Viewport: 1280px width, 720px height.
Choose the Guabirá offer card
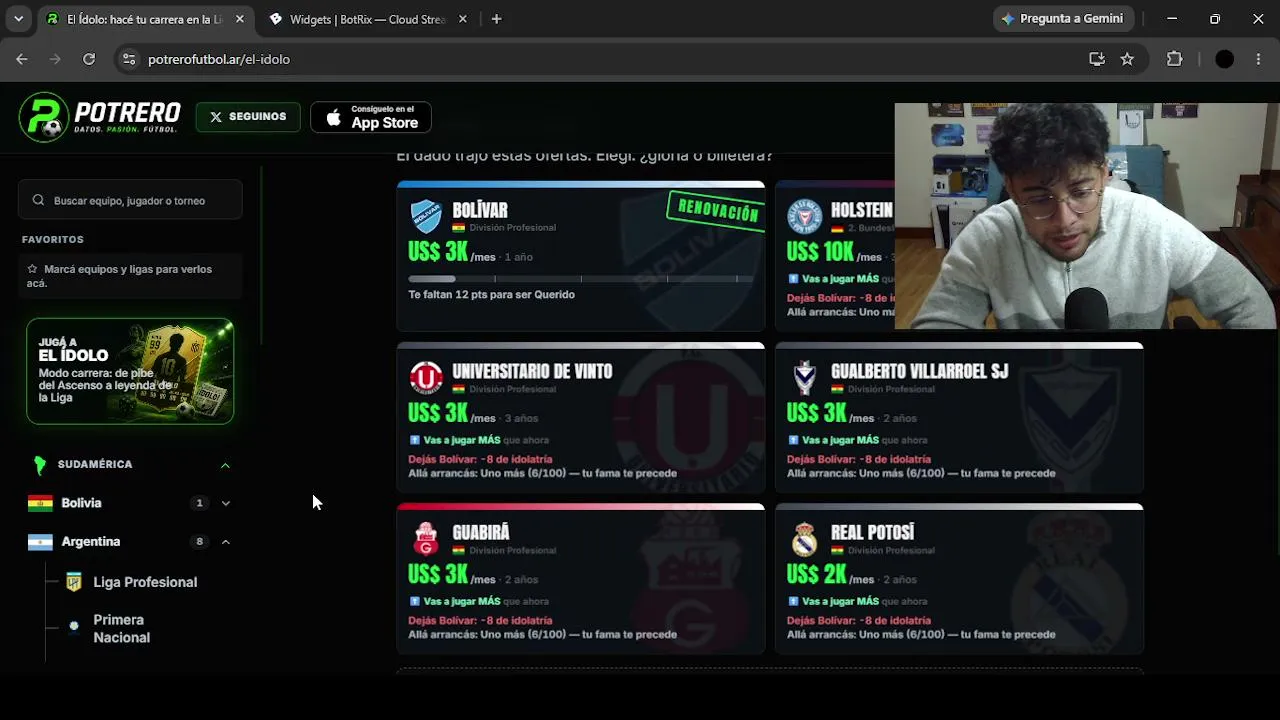tap(580, 579)
